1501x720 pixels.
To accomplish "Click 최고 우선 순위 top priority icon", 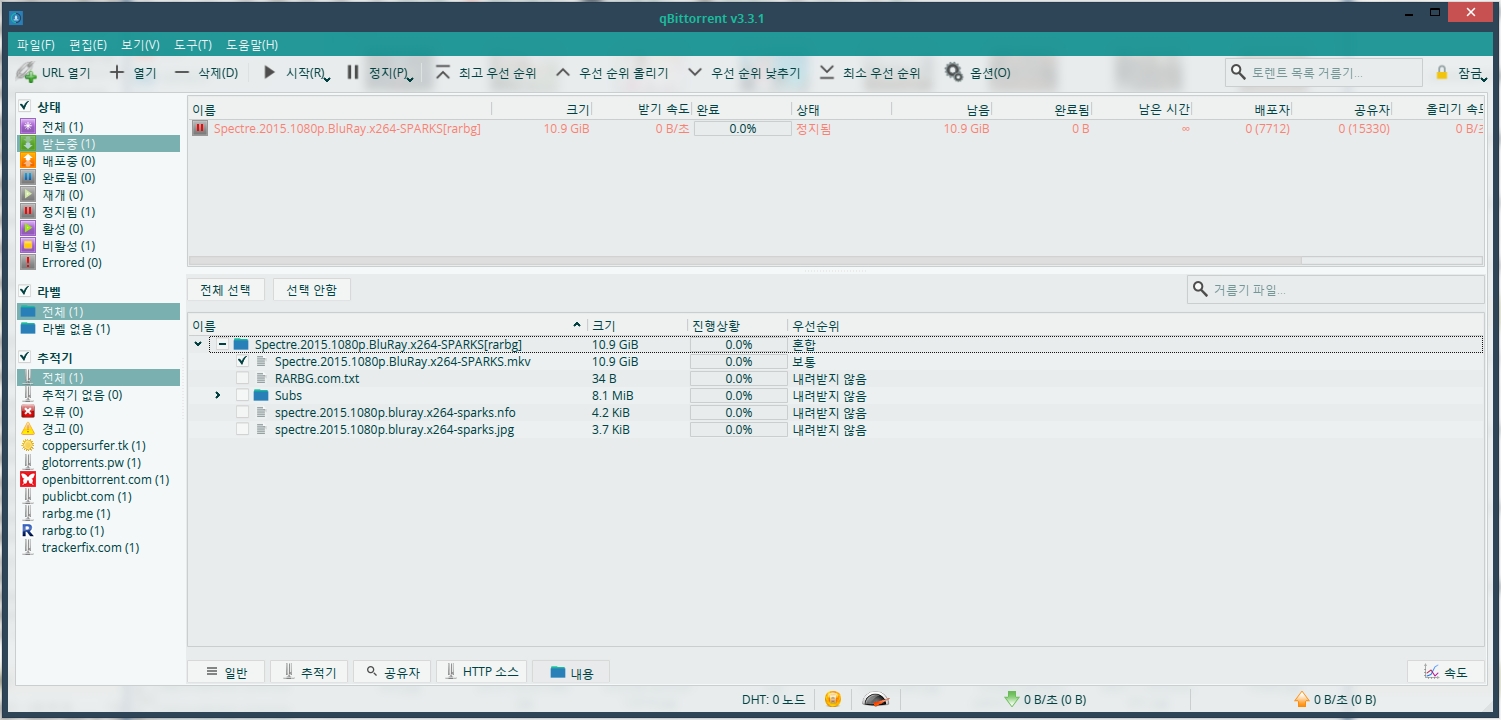I will 443,72.
